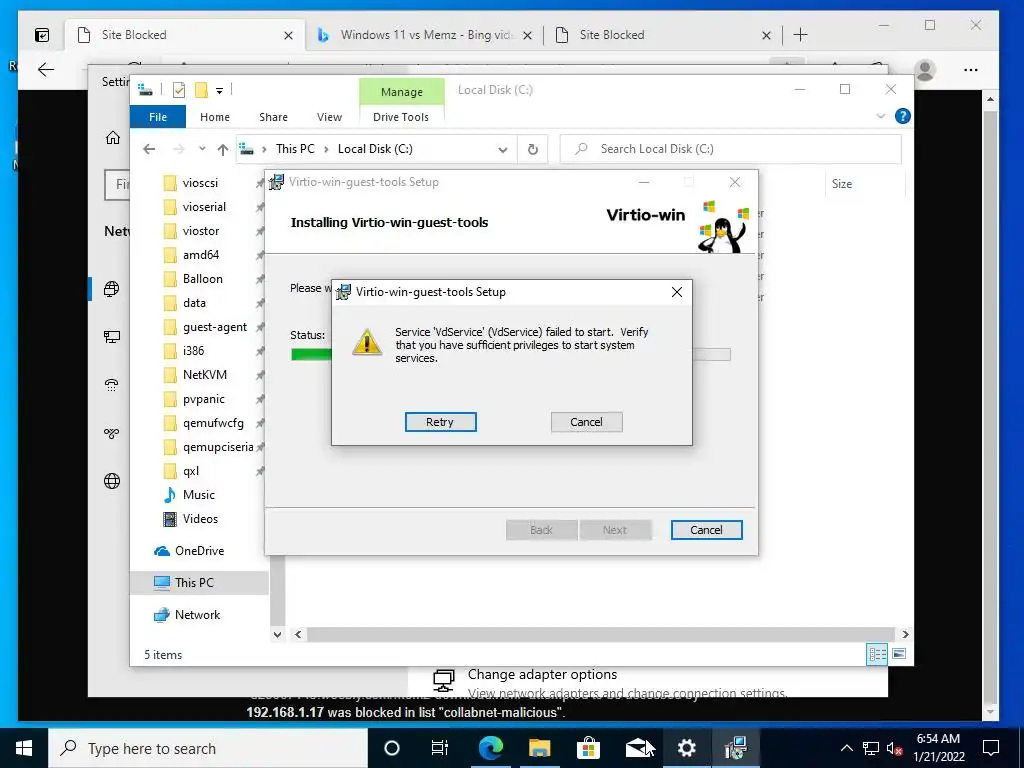Select the i386 folder in navigation pane

pos(193,351)
